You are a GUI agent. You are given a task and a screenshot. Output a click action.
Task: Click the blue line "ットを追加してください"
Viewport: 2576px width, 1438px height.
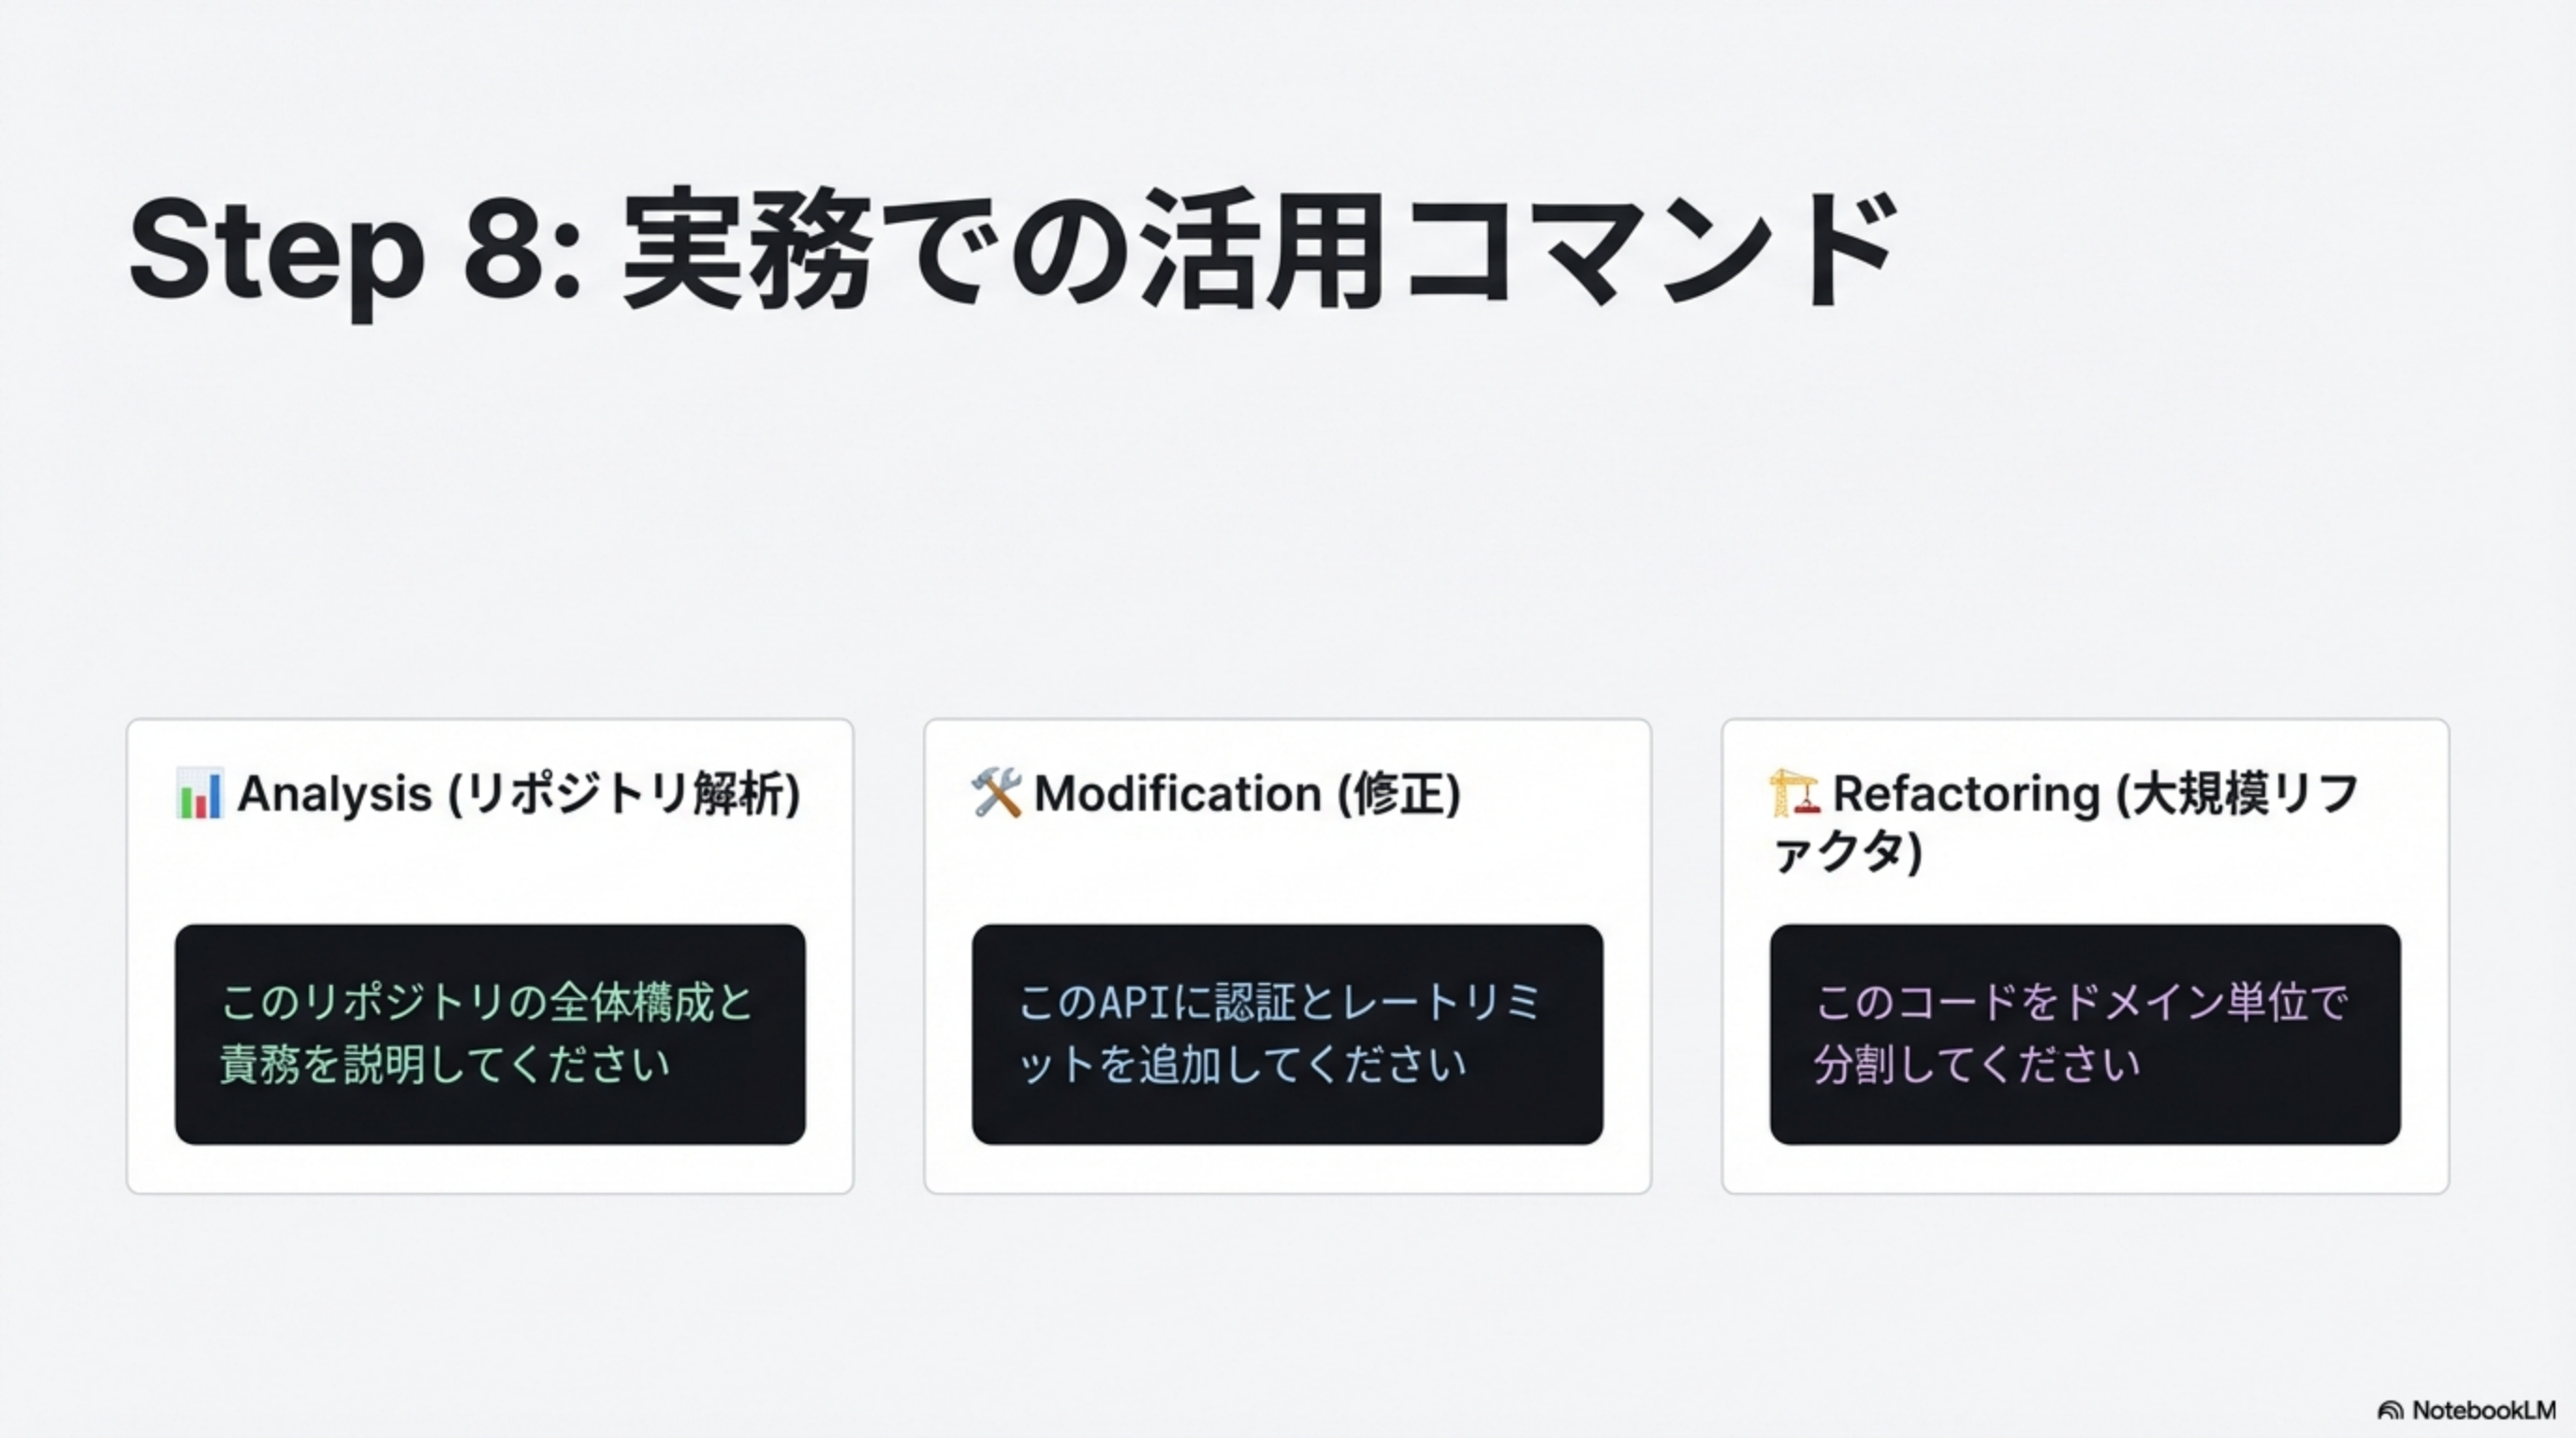[1242, 1064]
